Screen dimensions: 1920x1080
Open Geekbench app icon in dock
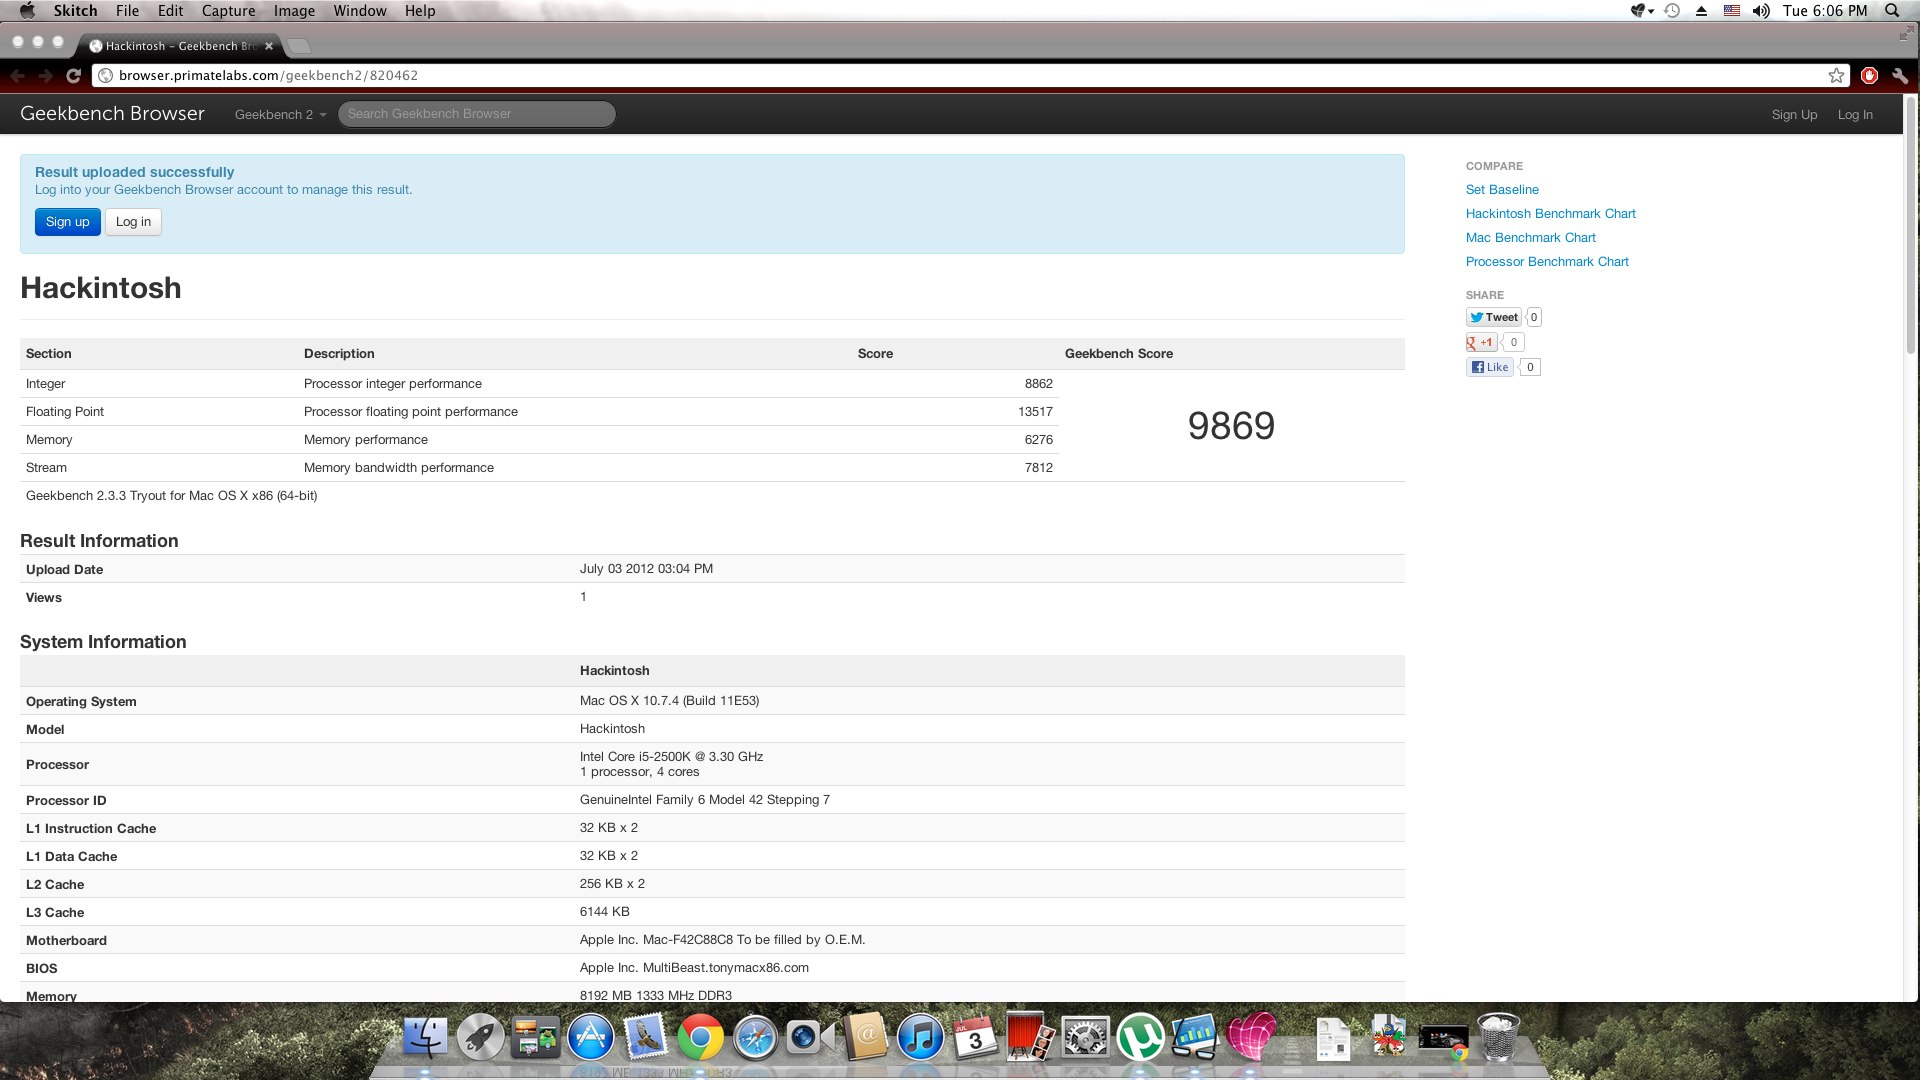[x=1195, y=1037]
